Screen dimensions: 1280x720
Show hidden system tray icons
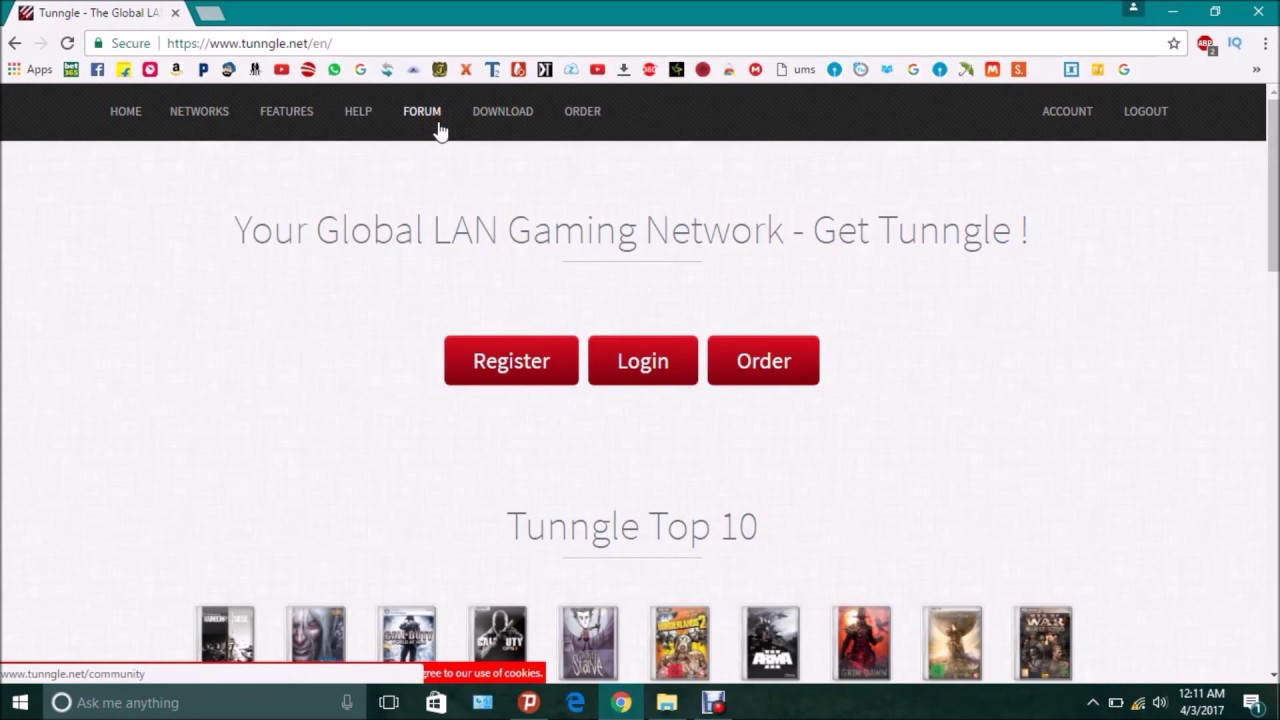(x=1093, y=703)
